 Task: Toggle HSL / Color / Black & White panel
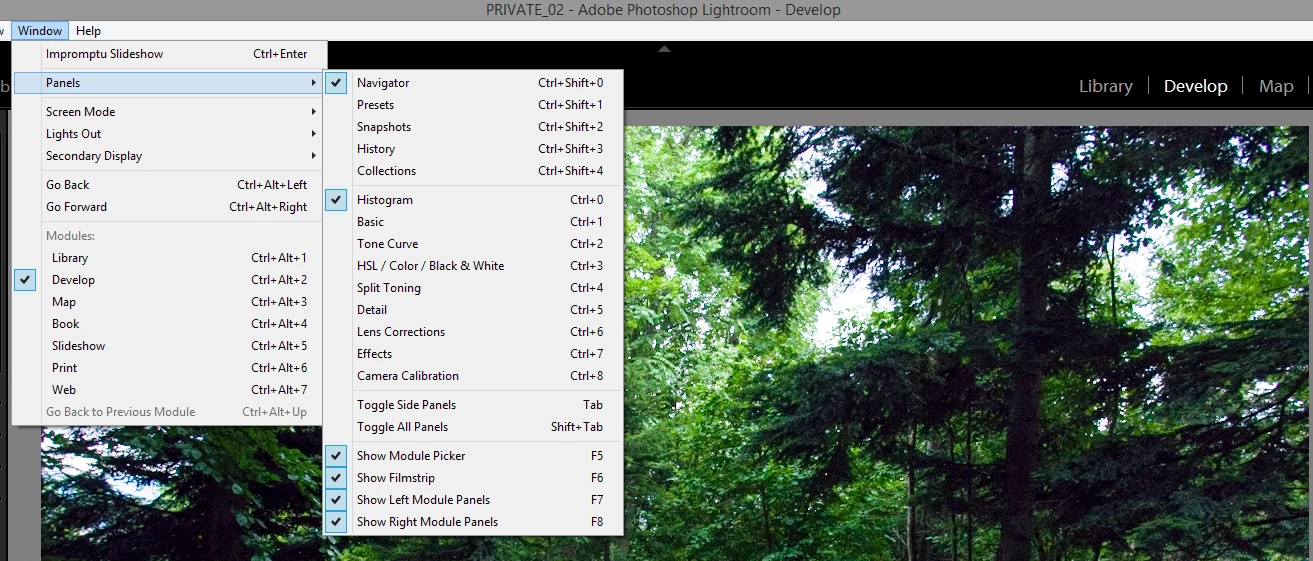[473, 266]
